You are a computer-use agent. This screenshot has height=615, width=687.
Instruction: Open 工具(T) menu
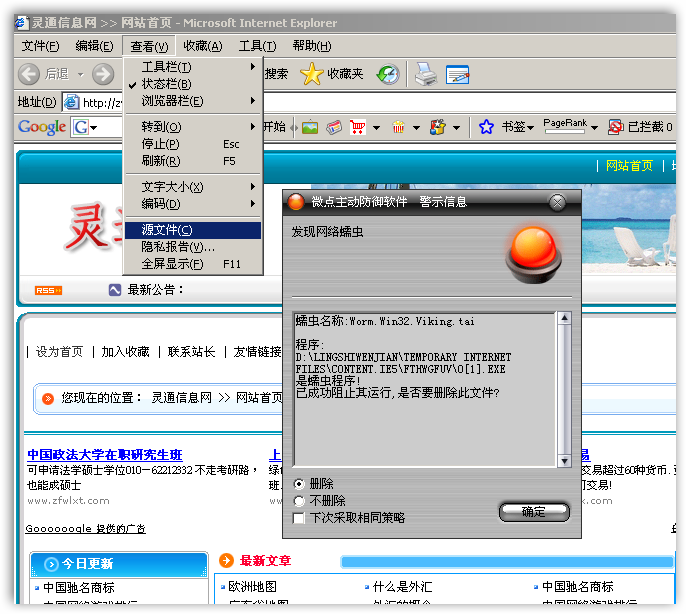tap(258, 46)
